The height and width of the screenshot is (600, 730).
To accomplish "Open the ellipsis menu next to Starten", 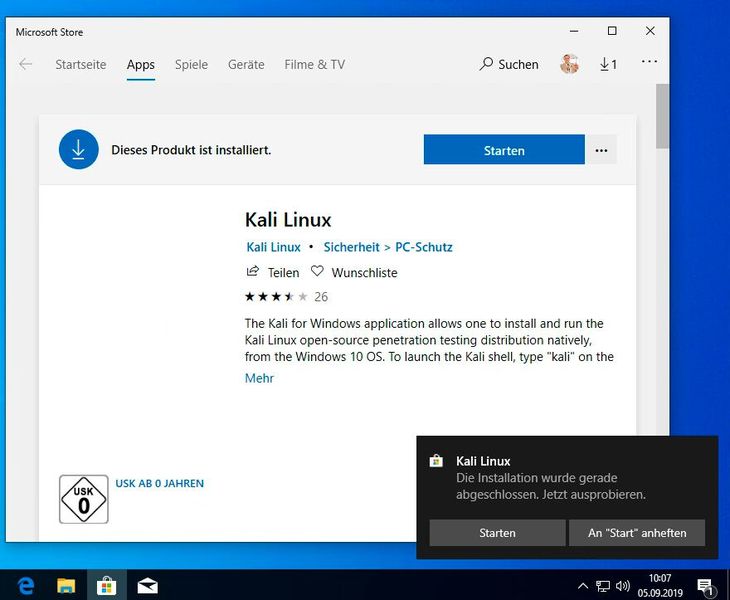I will point(601,150).
